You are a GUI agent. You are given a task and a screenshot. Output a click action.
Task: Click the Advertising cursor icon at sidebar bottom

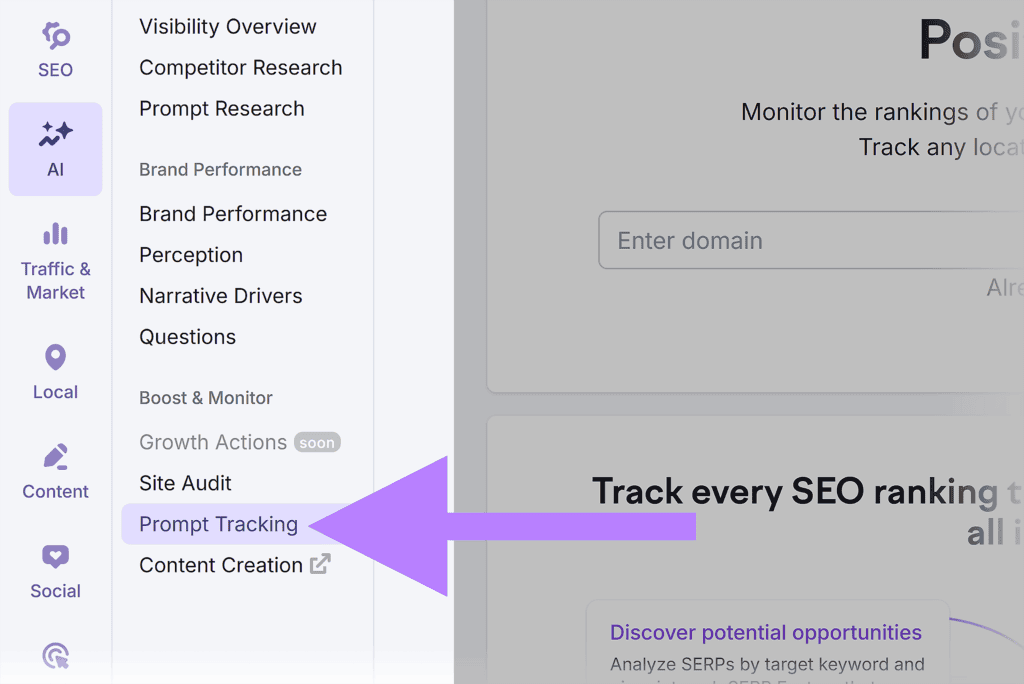[55, 656]
